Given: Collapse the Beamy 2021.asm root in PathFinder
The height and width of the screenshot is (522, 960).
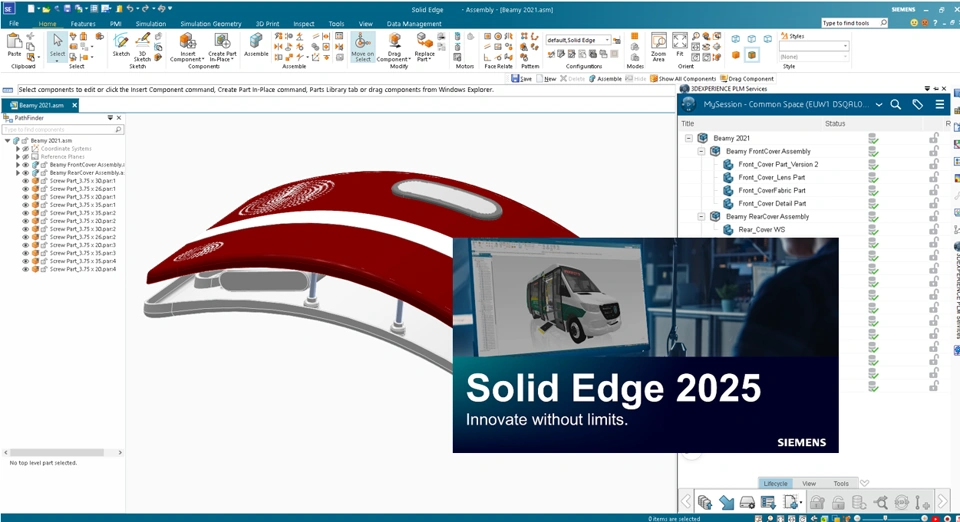Looking at the screenshot, I should pos(7,141).
